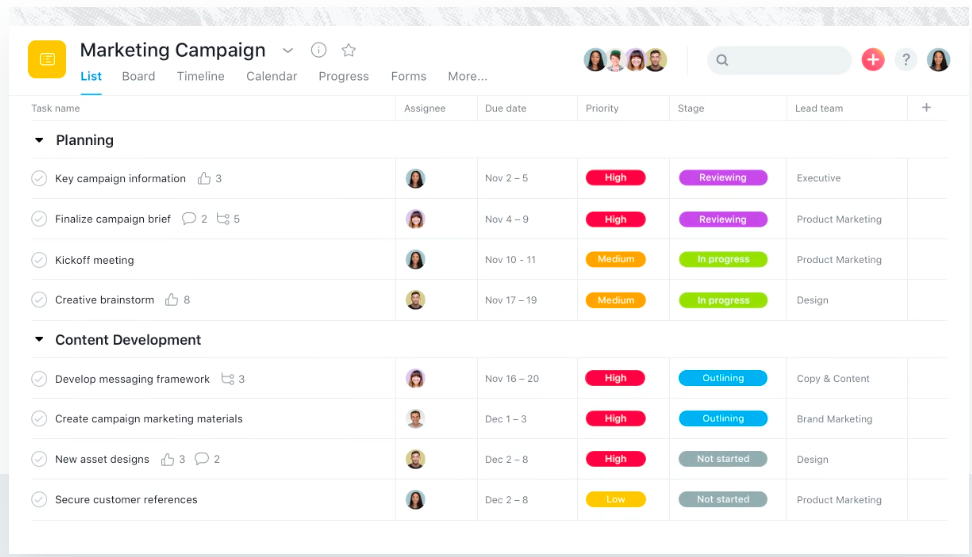972x557 pixels.
Task: Click assignee avatar for Create campaign marketing materials
Action: 415,419
